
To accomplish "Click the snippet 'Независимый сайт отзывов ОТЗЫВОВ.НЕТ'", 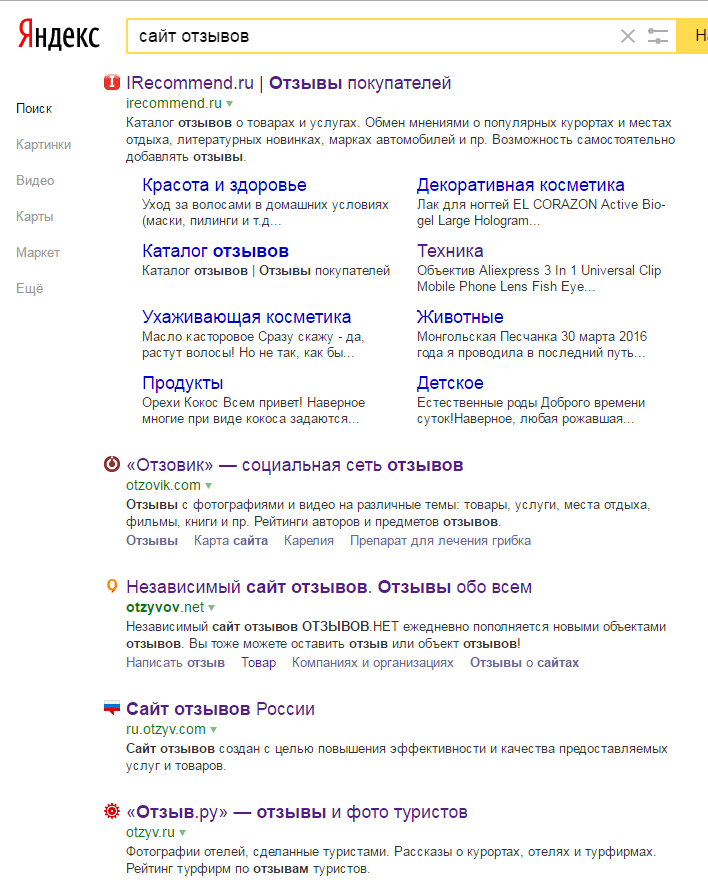I will [396, 635].
